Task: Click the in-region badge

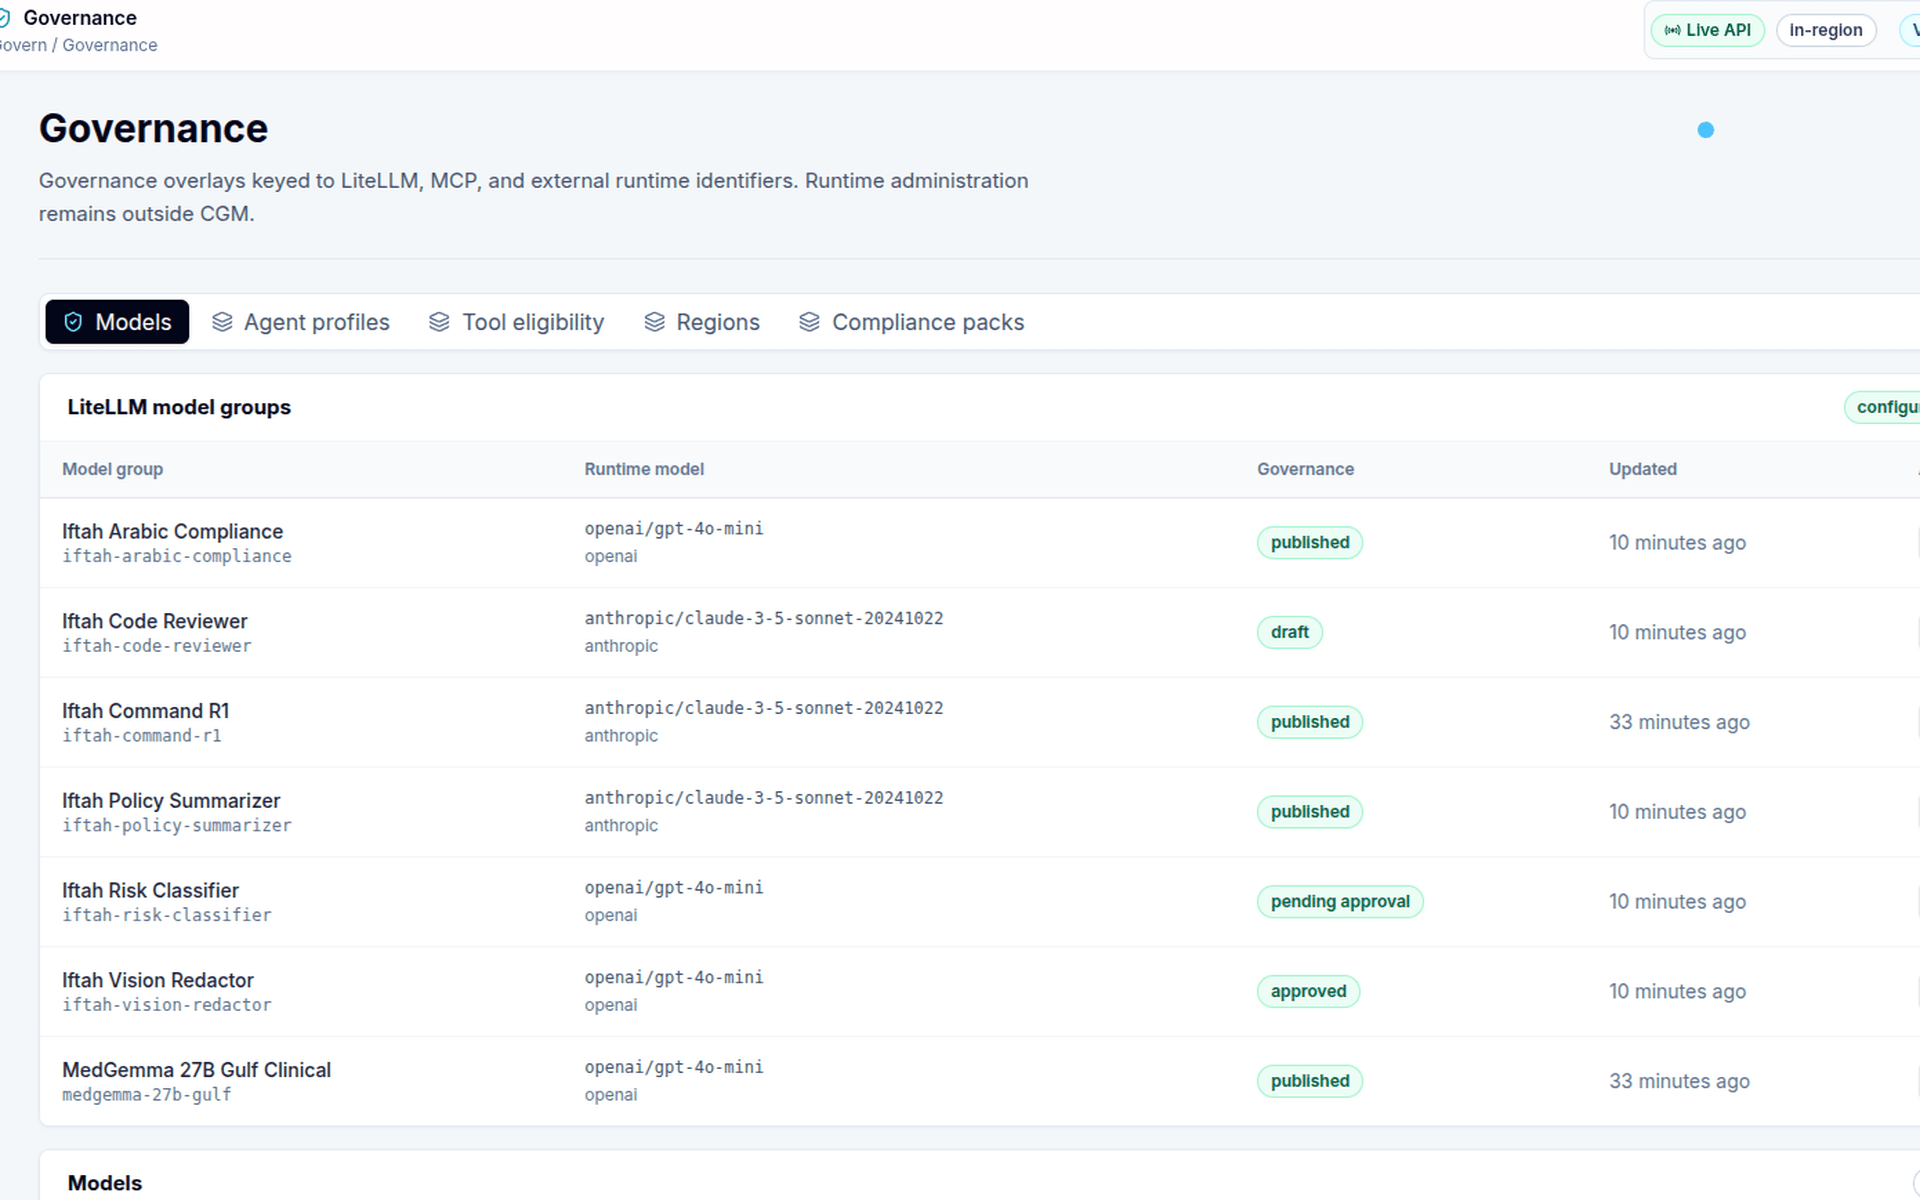Action: tap(1826, 30)
